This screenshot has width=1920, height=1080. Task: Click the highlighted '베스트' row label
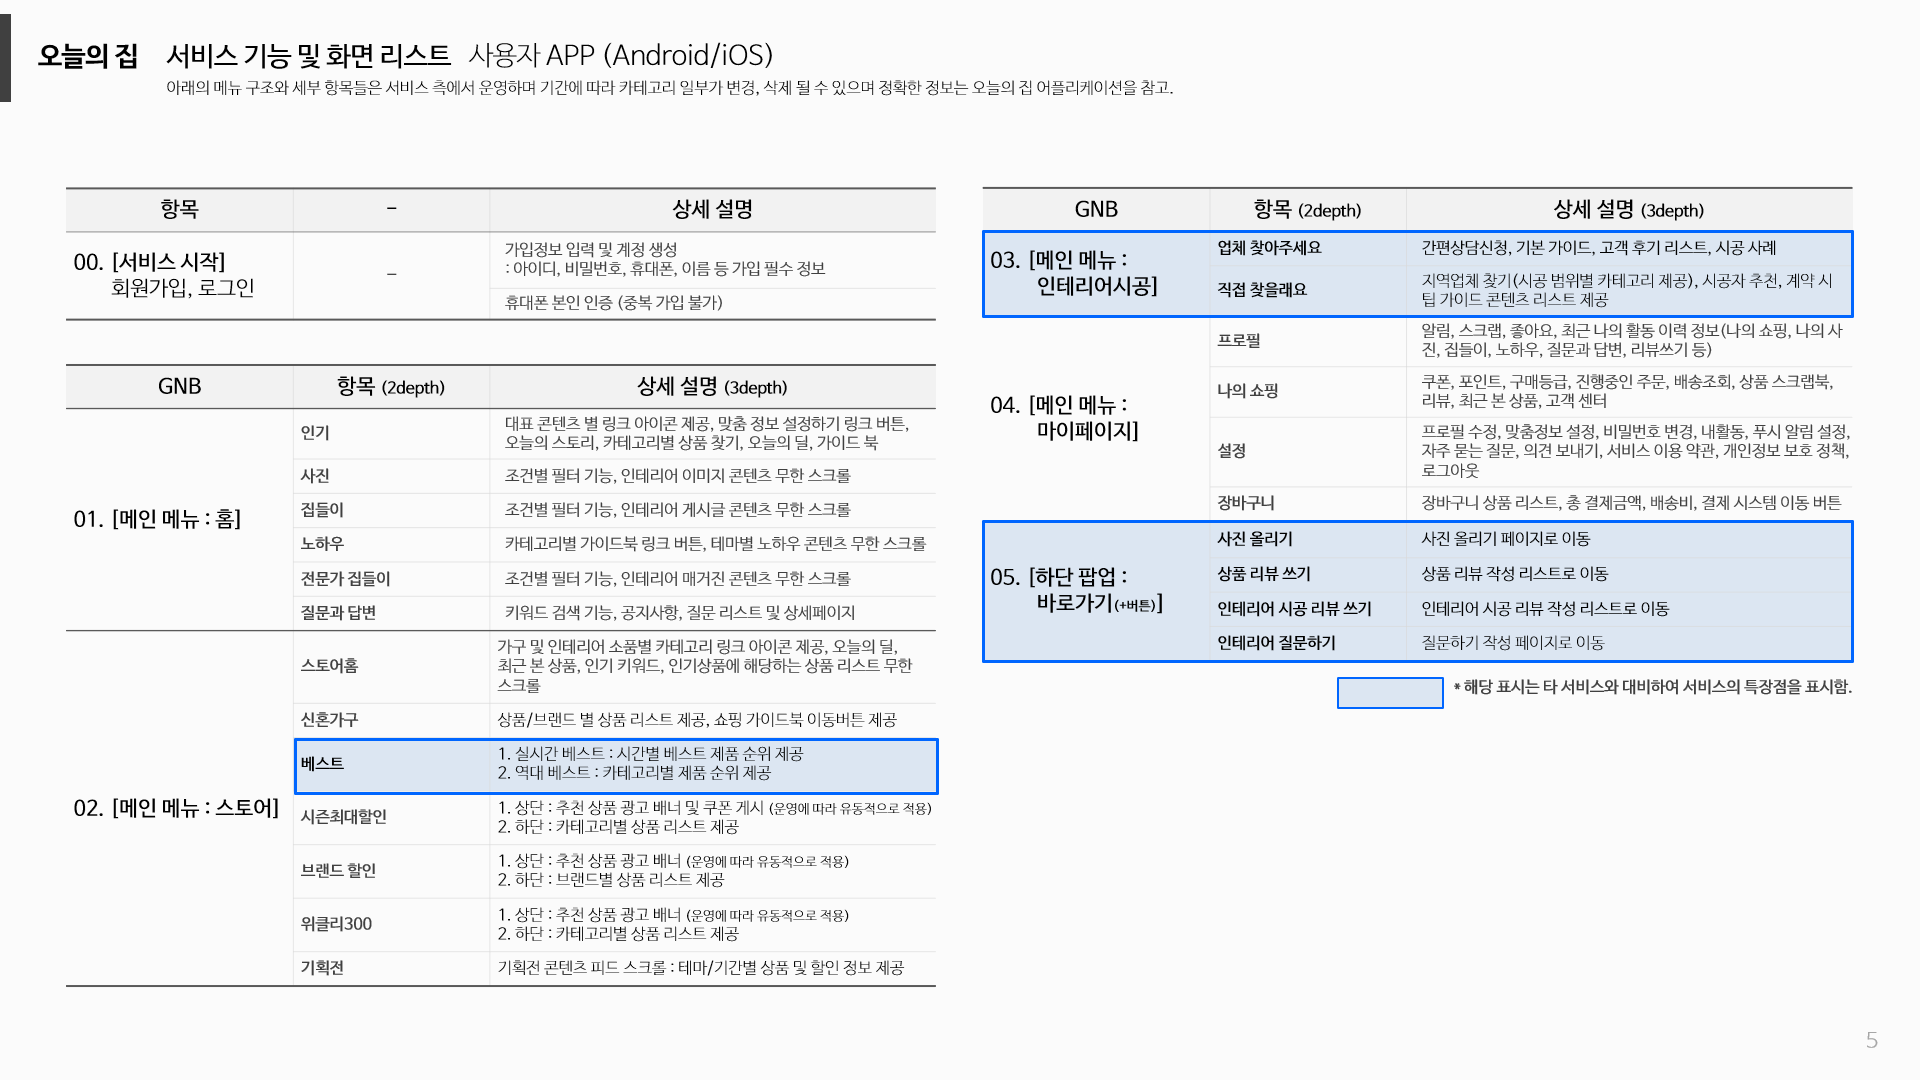point(322,763)
